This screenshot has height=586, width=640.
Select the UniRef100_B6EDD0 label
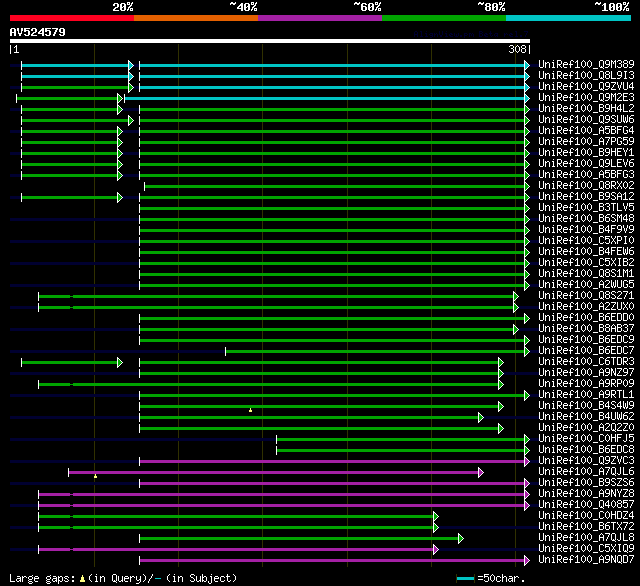click(x=586, y=317)
